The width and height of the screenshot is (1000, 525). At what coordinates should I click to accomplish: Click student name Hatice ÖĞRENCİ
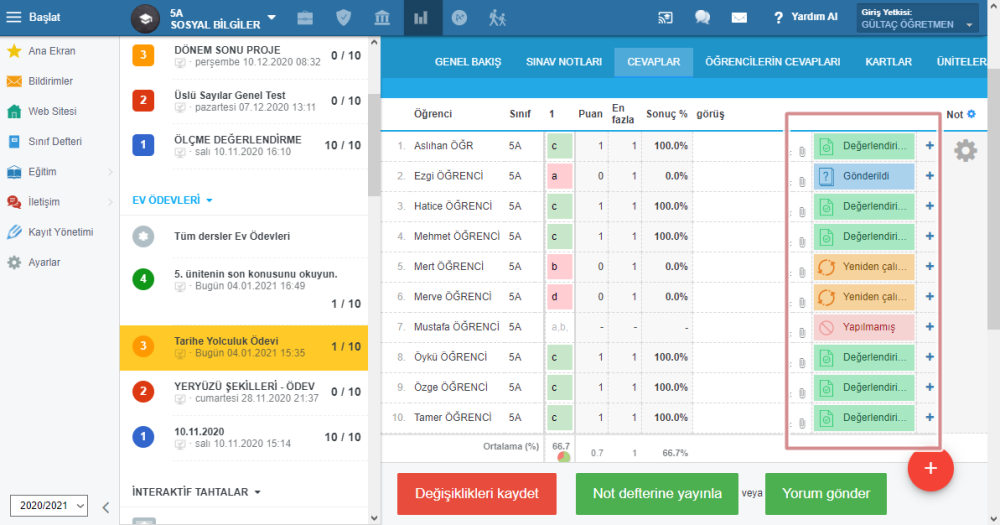tap(453, 206)
